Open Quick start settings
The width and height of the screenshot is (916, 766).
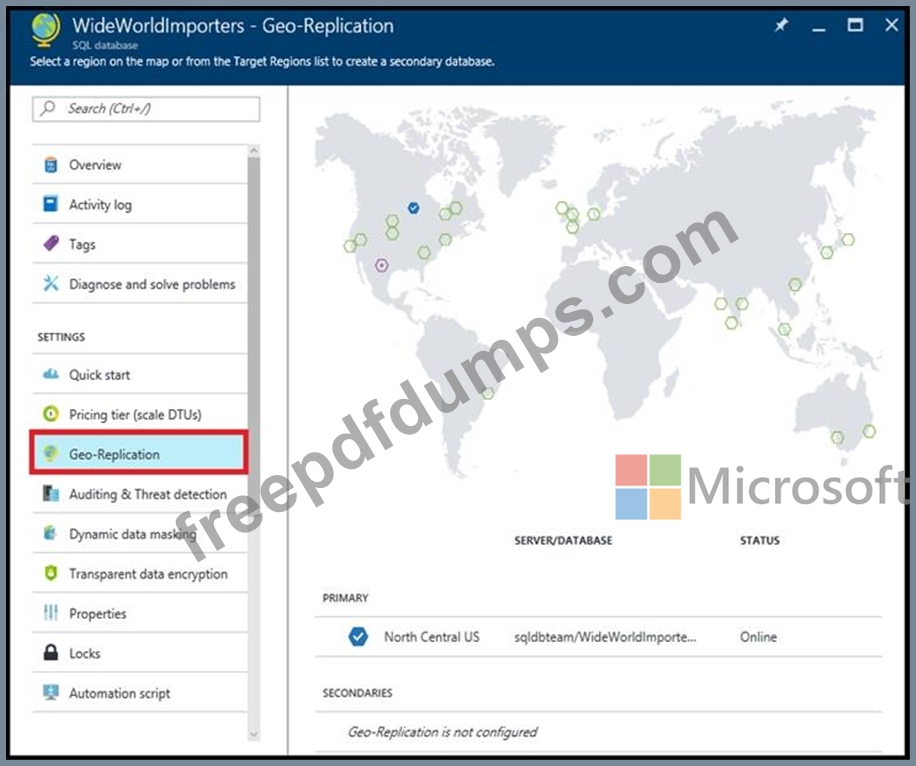click(140, 374)
